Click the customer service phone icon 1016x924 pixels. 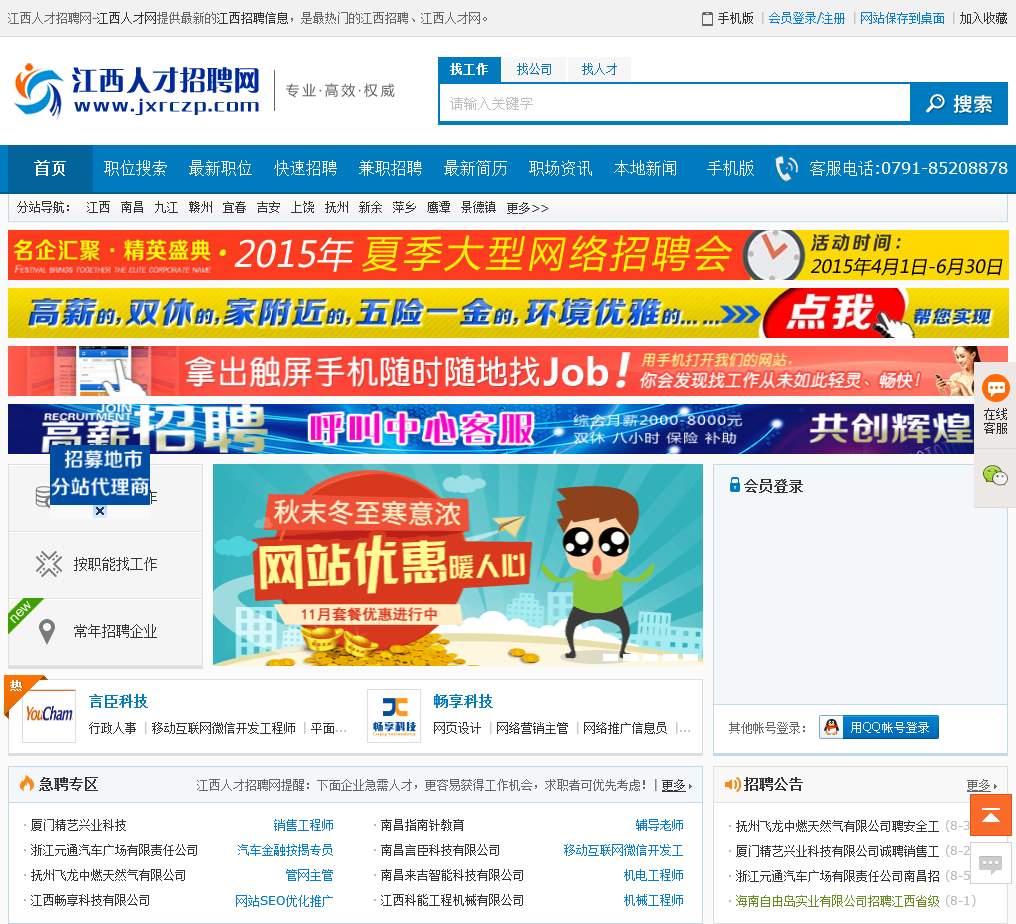(786, 168)
